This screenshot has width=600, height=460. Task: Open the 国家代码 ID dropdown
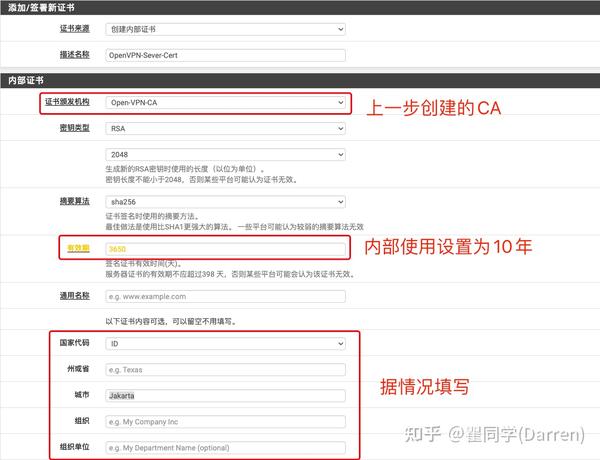click(x=225, y=344)
